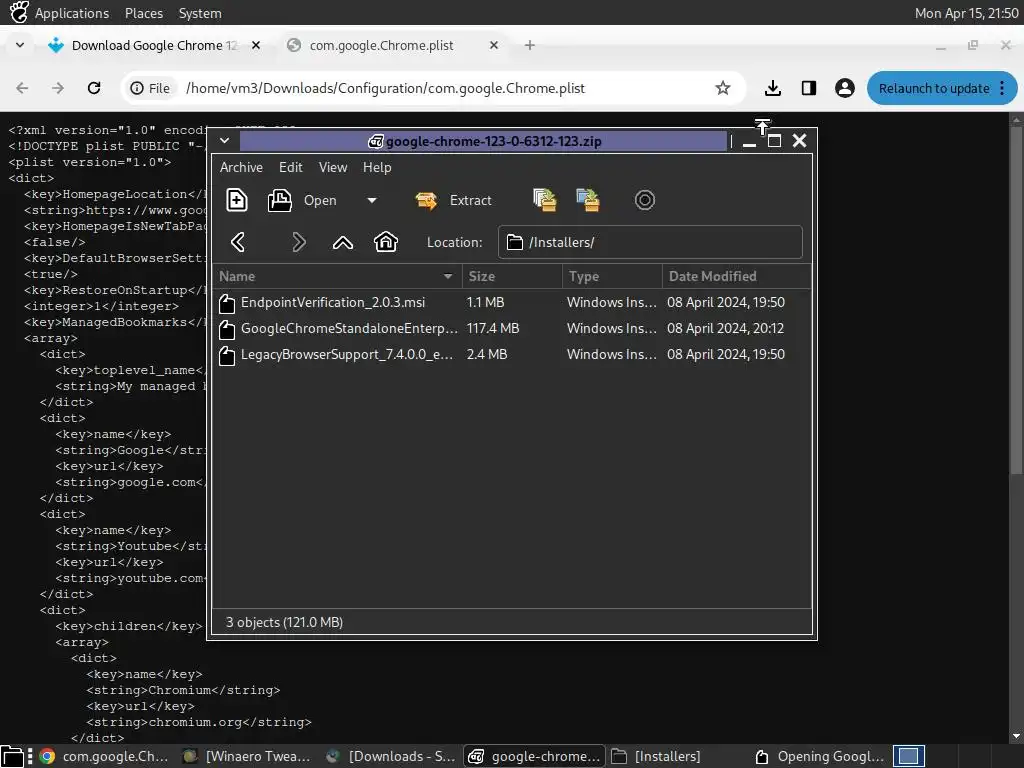Click the clock showing Mon Apr 15
Screen dimensions: 1024x768
967,13
